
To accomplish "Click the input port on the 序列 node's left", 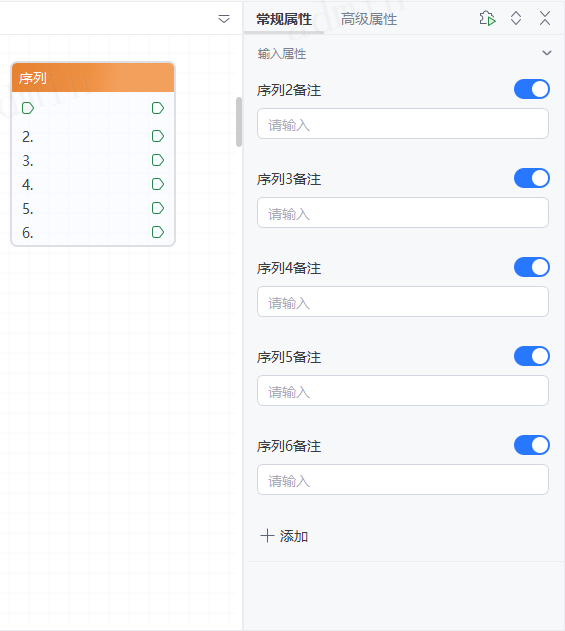I will [x=28, y=108].
